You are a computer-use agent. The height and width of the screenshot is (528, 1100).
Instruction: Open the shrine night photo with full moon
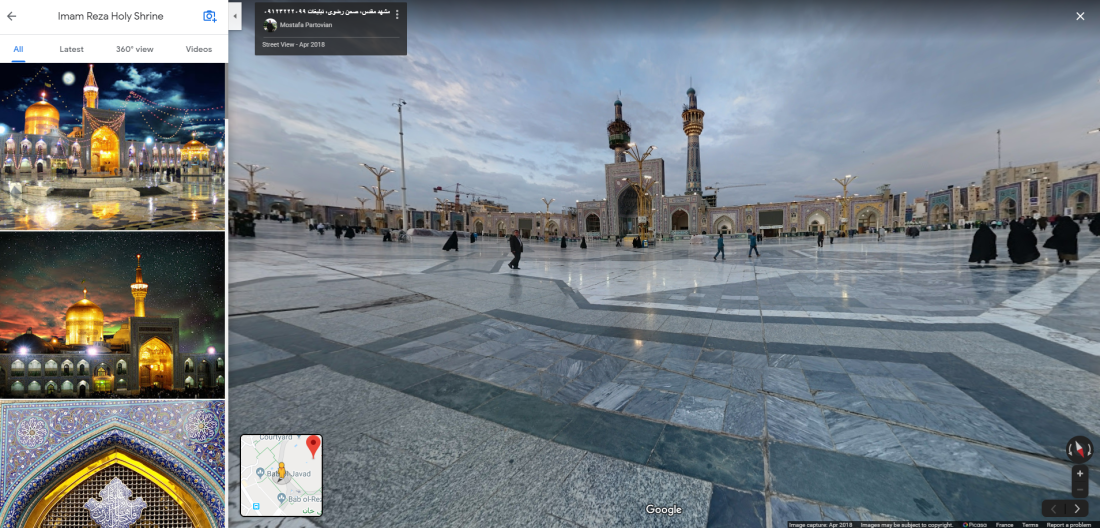pyautogui.click(x=112, y=147)
